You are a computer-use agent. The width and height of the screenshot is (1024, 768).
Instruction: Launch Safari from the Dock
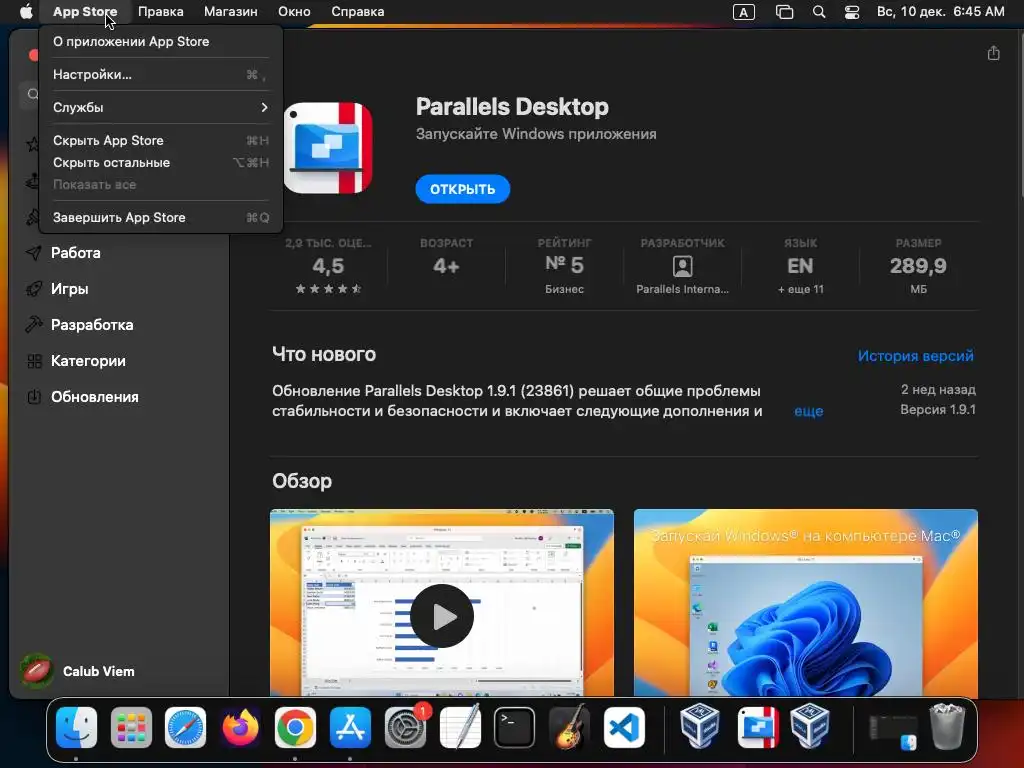[x=185, y=727]
